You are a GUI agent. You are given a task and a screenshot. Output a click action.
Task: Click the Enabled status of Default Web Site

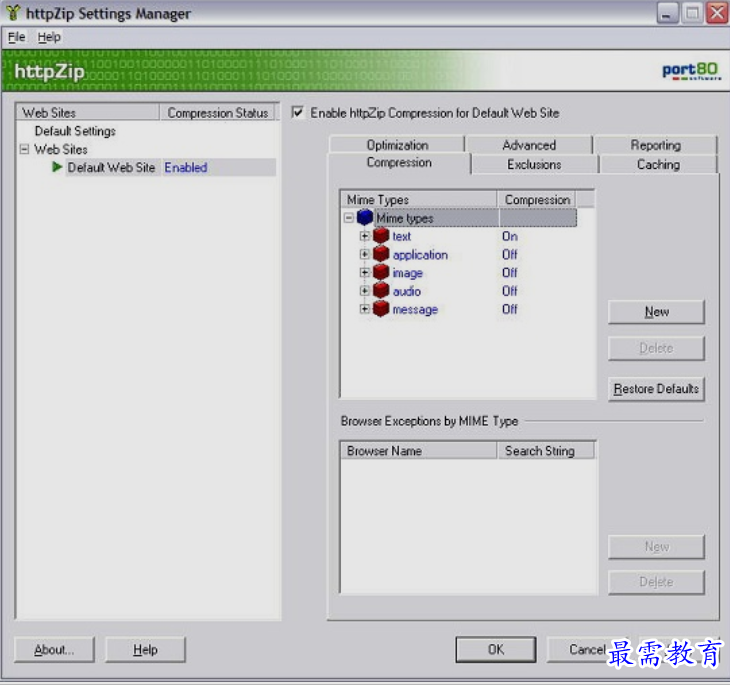tap(186, 167)
